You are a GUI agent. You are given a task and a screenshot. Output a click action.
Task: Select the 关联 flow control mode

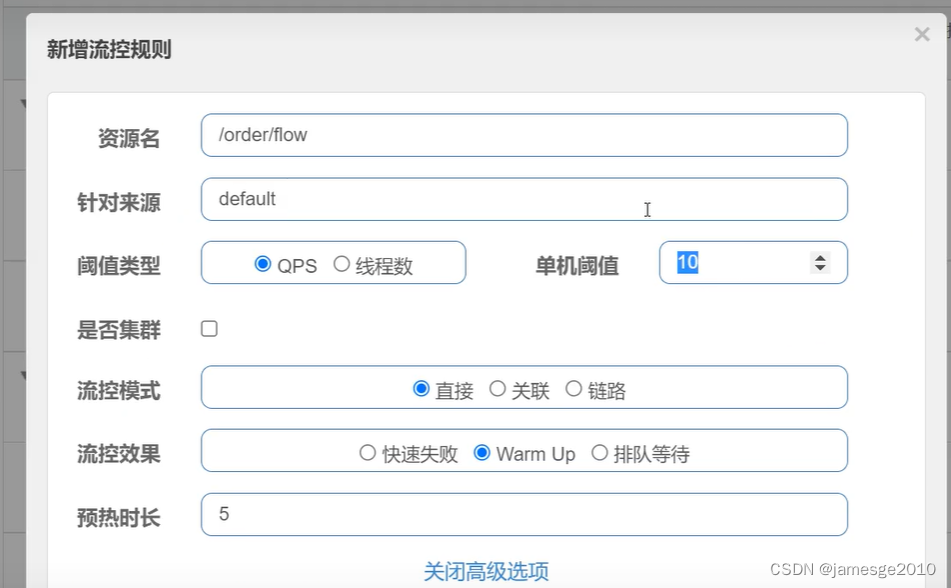click(x=497, y=388)
